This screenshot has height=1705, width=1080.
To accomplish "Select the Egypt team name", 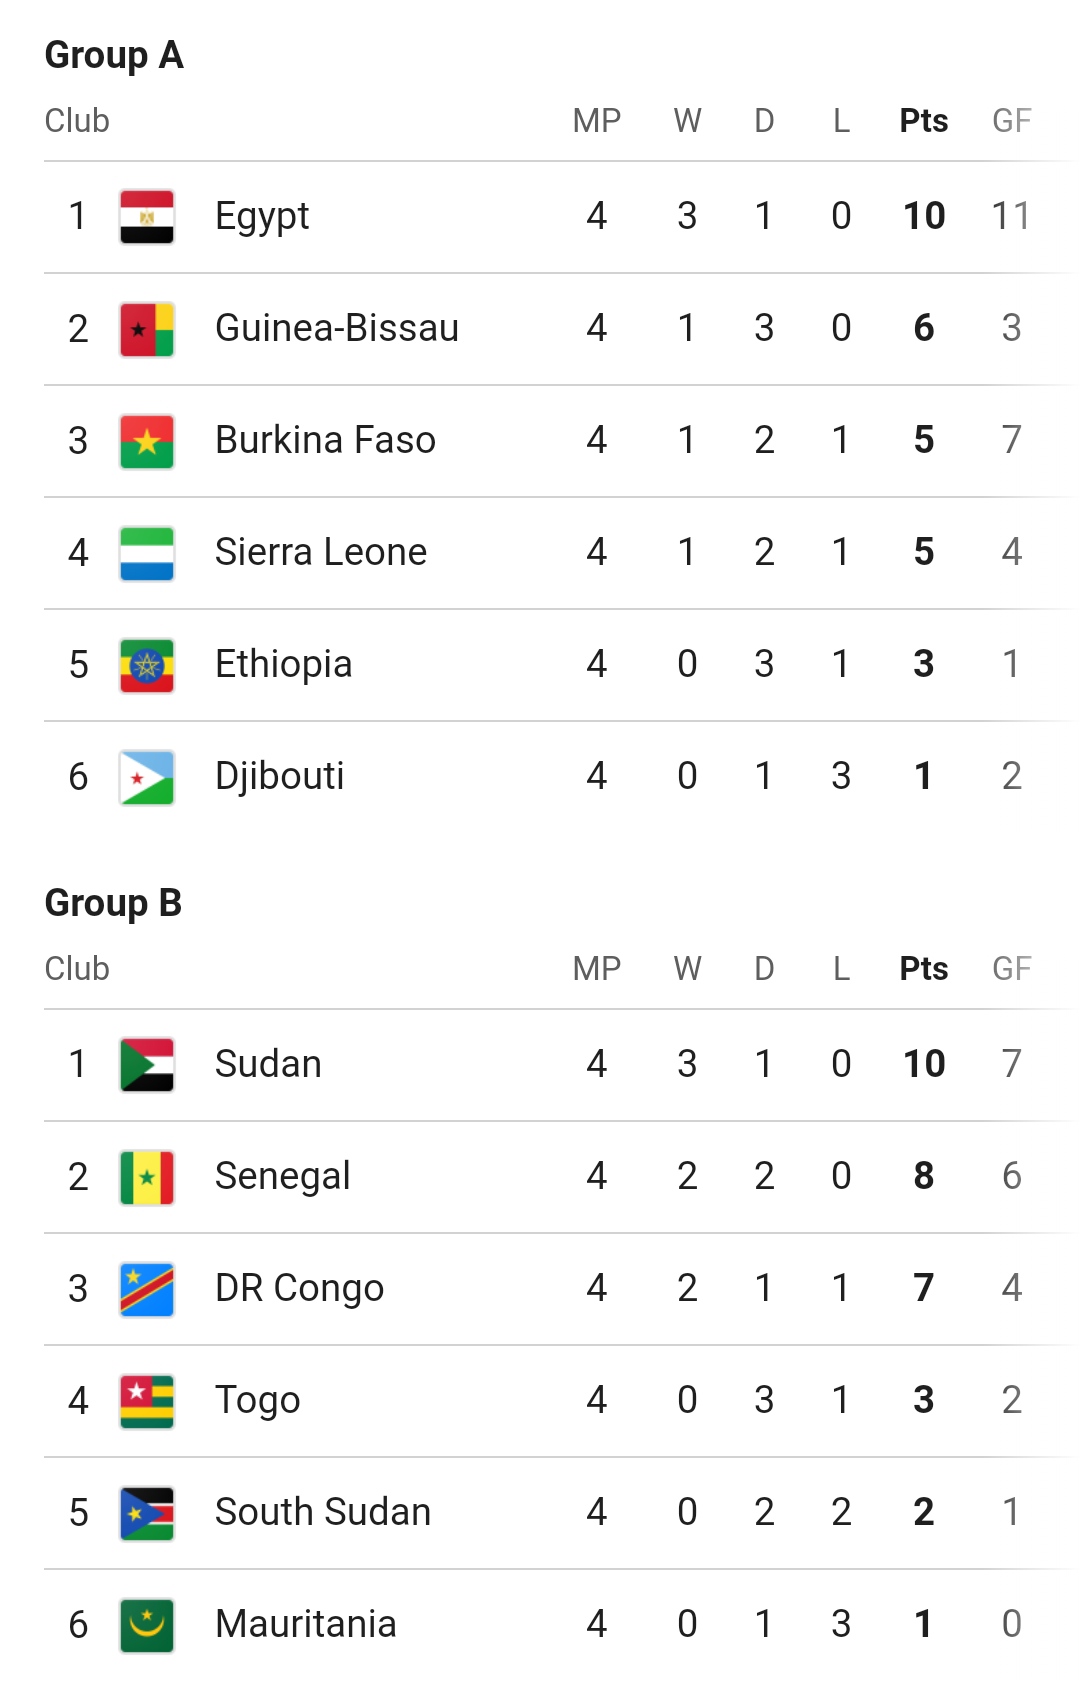I will [262, 217].
